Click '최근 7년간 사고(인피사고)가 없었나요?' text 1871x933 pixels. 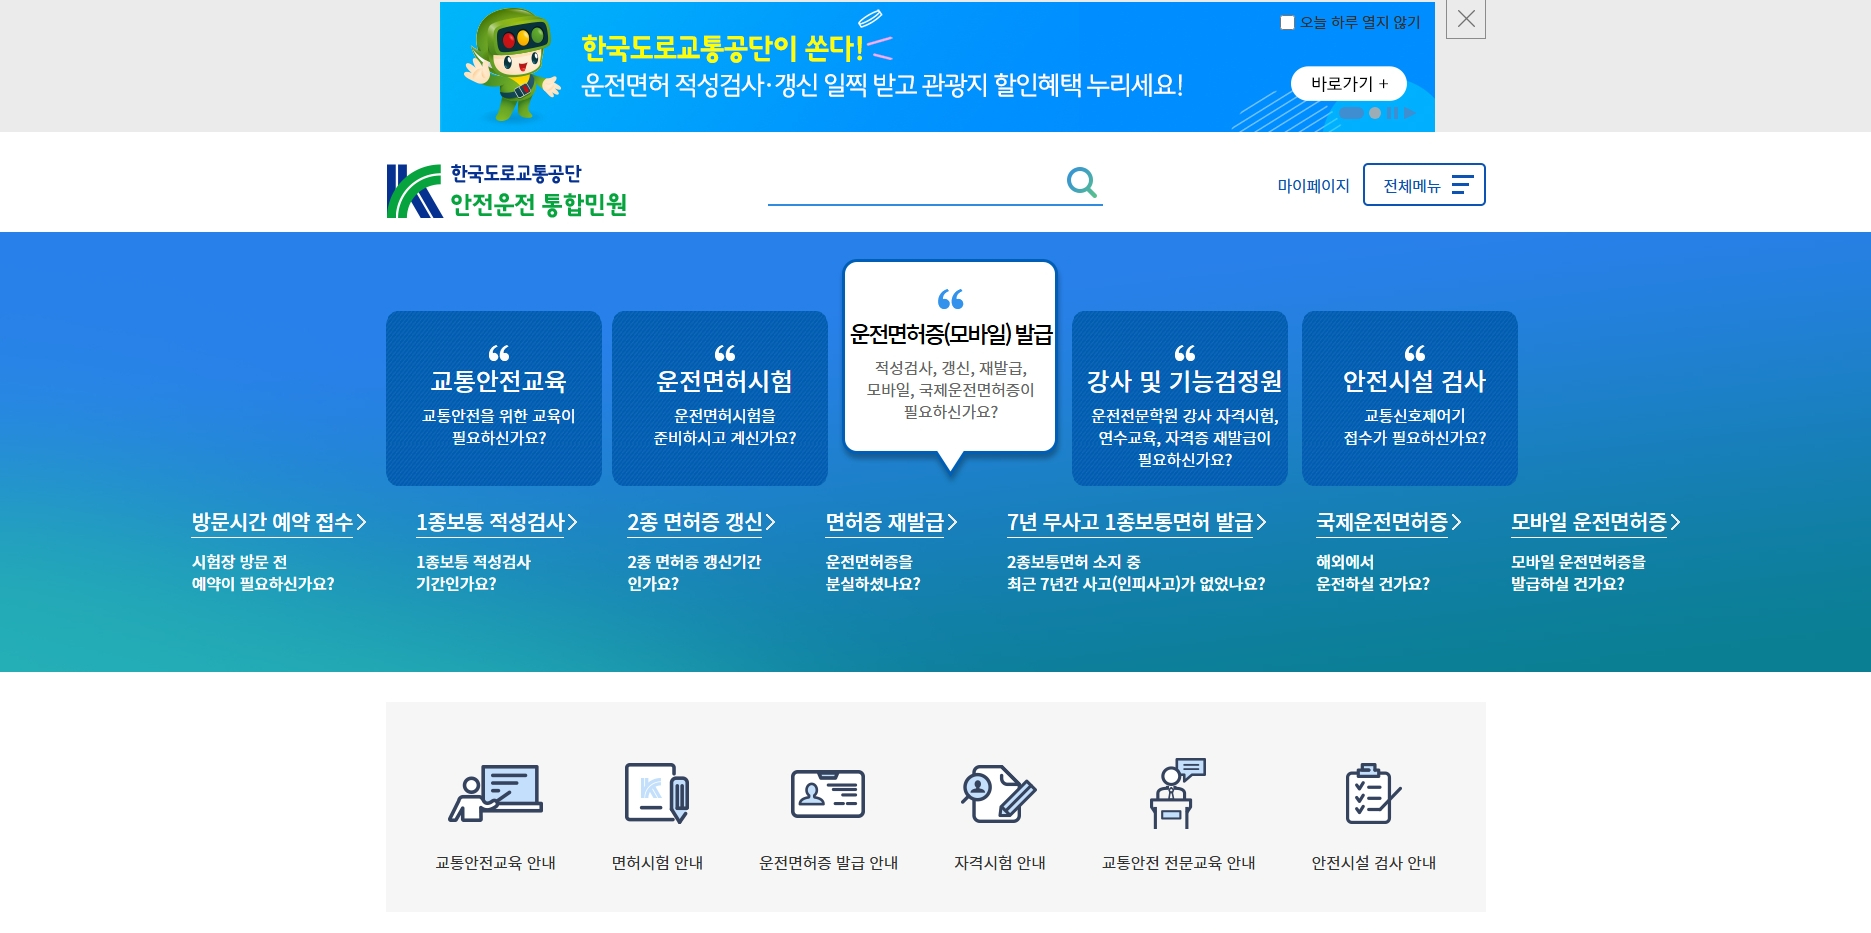coord(1136,584)
